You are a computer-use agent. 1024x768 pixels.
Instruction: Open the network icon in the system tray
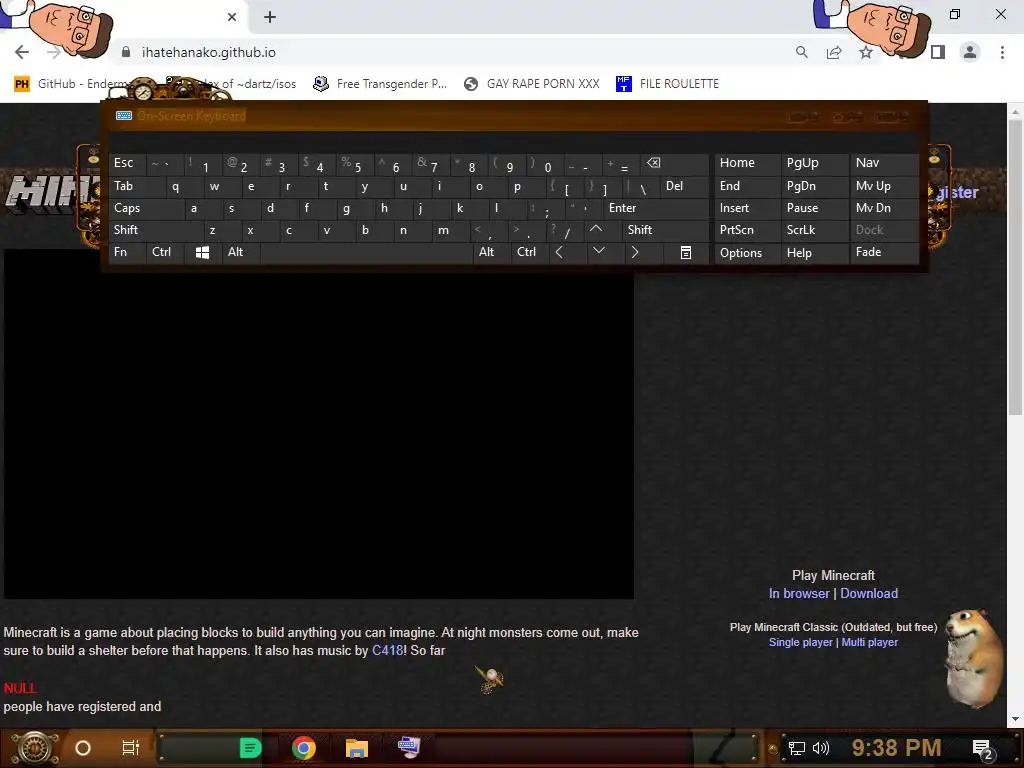coord(796,748)
